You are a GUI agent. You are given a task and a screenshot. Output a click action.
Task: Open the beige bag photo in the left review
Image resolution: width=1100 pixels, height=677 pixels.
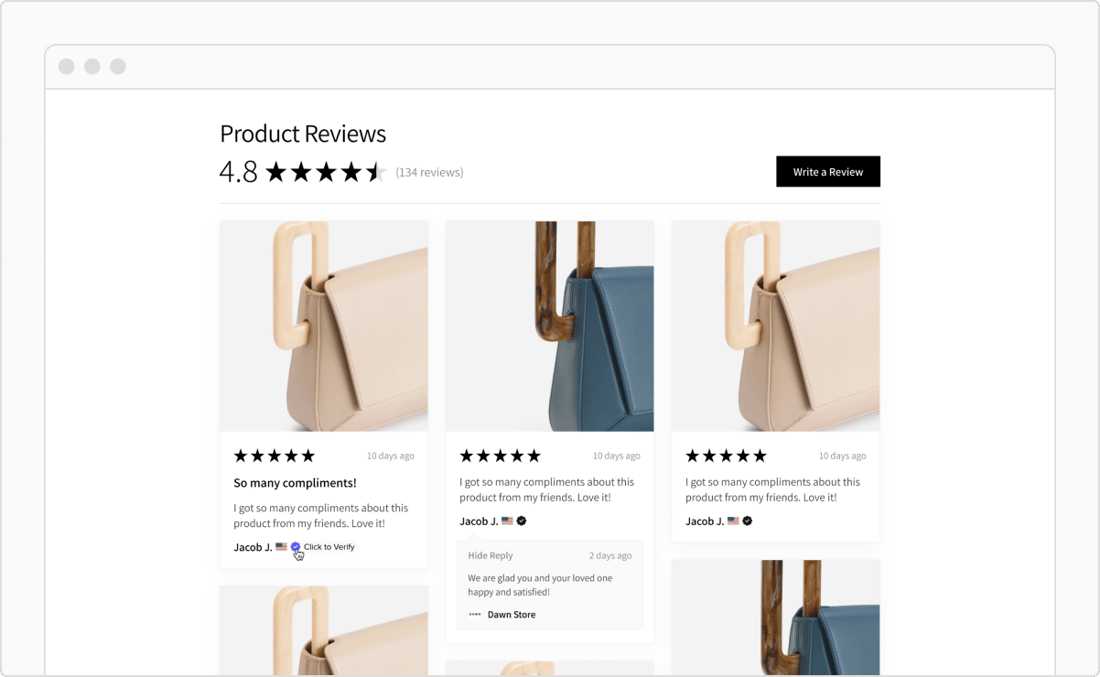324,326
